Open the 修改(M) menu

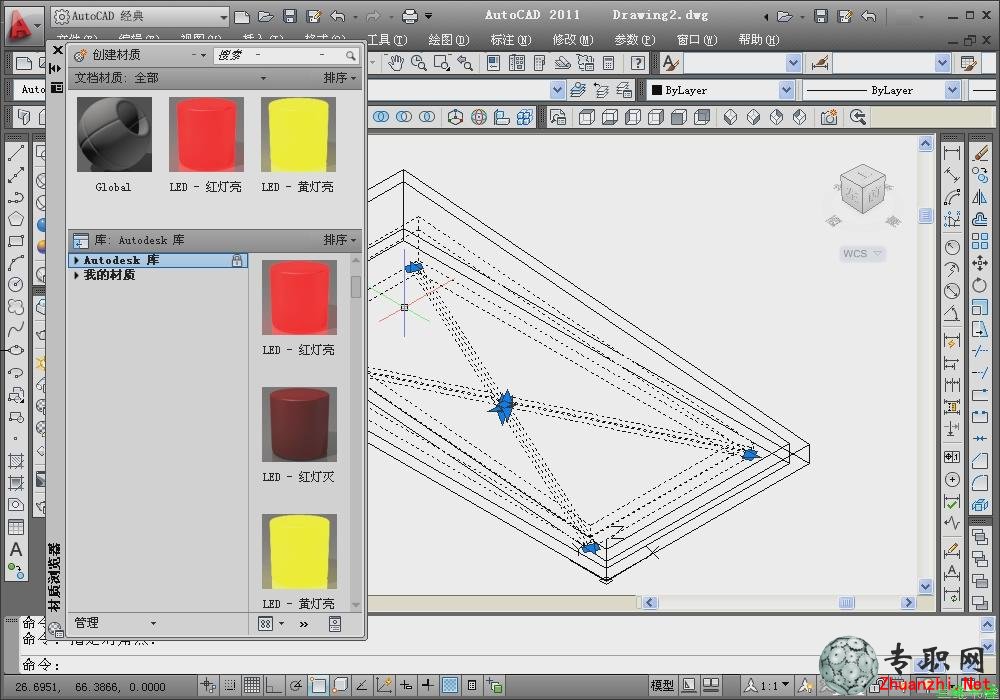click(573, 40)
